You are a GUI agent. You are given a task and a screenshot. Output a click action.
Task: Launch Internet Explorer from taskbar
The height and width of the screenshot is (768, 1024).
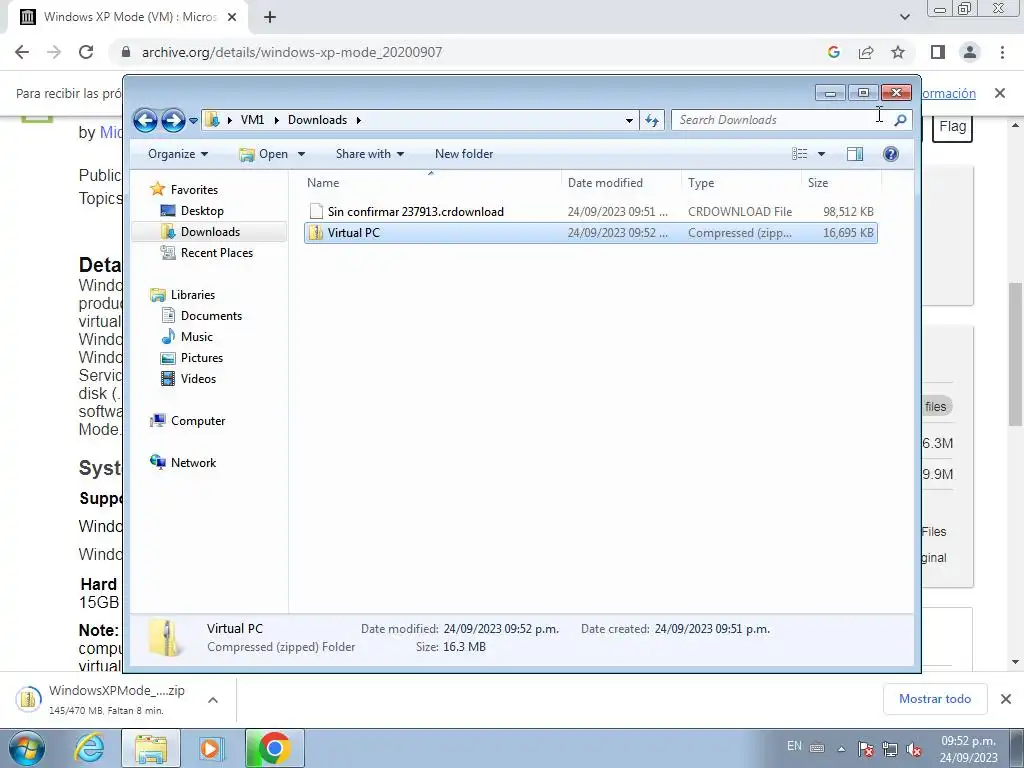pos(89,748)
